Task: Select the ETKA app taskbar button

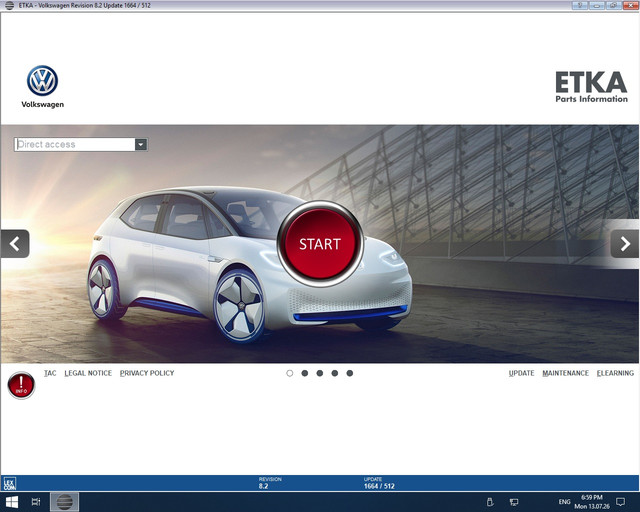Action: [64, 502]
